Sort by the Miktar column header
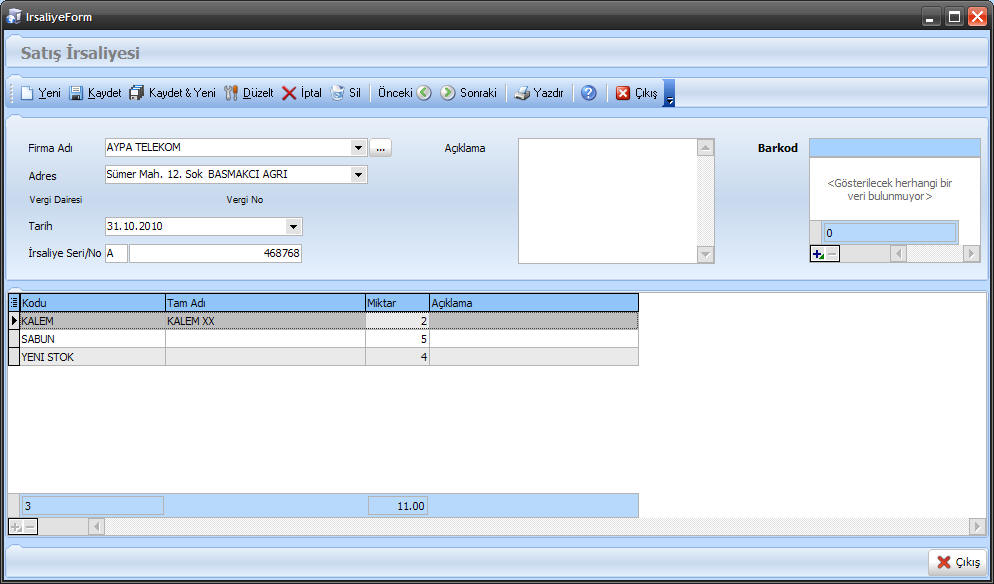This screenshot has height=584, width=994. 397,303
